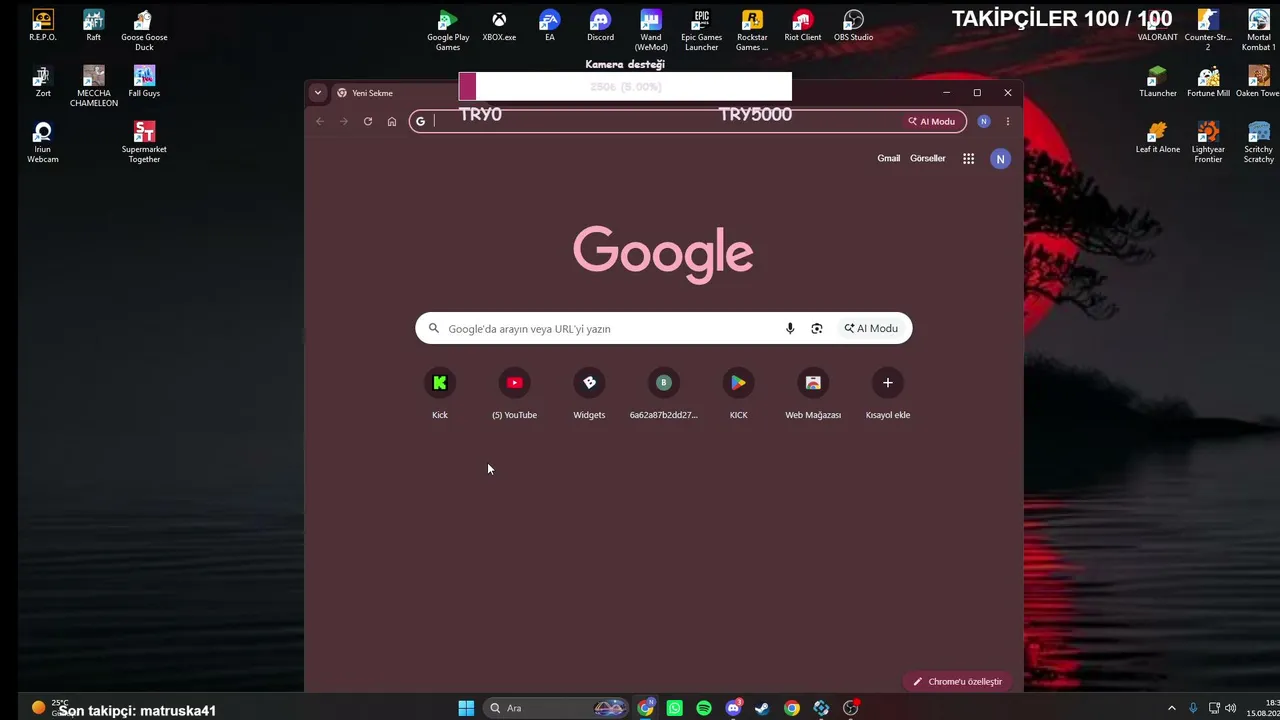The height and width of the screenshot is (720, 1280).
Task: Select the Fortune Mill desktop shortcut
Action: tap(1208, 82)
